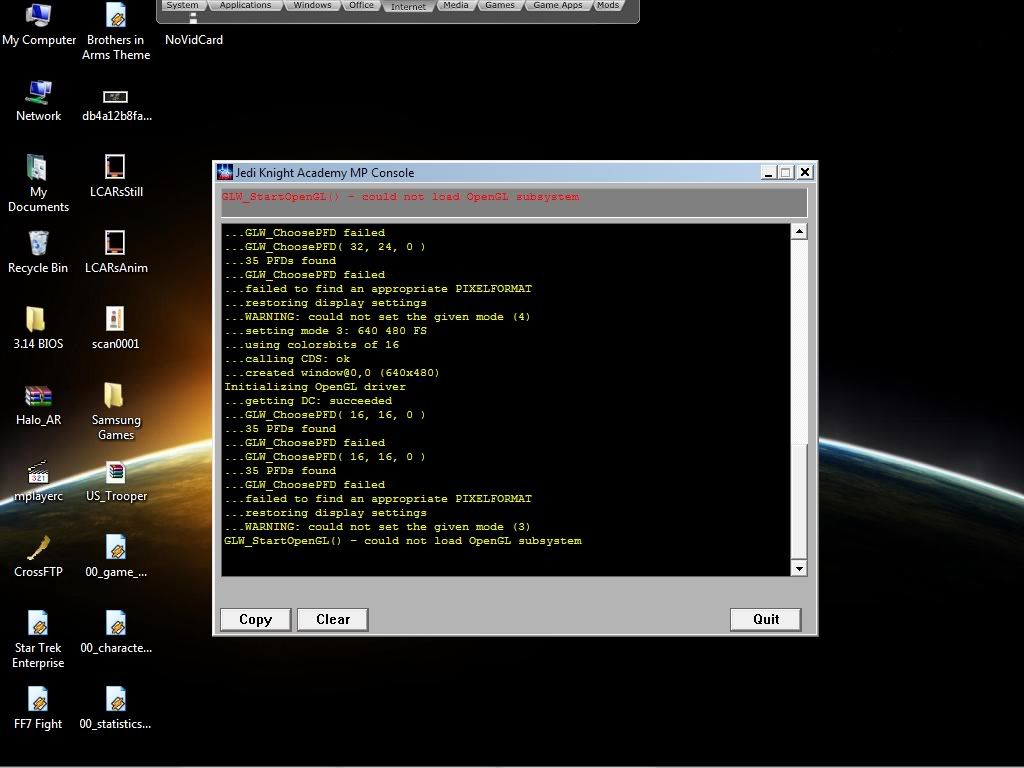Open the Recycle Bin icon
Screen dimensions: 1024x768
[38, 252]
